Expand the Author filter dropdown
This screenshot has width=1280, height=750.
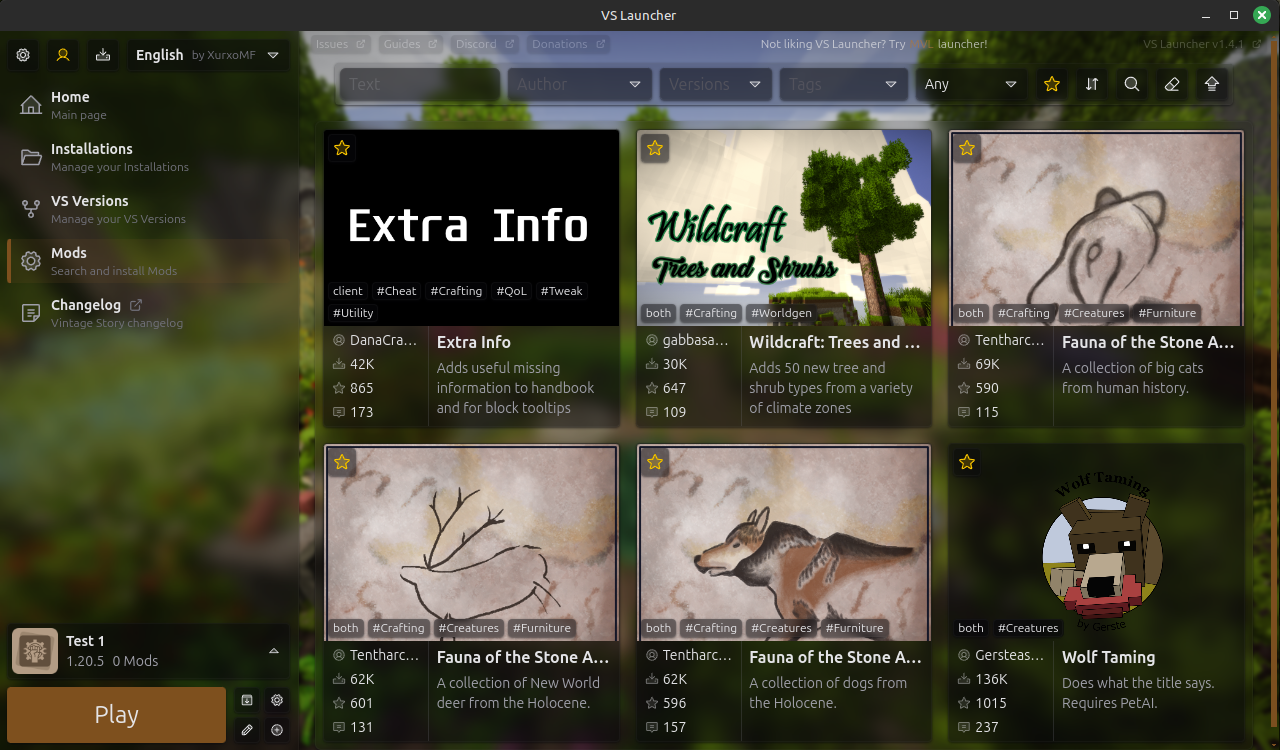click(580, 84)
